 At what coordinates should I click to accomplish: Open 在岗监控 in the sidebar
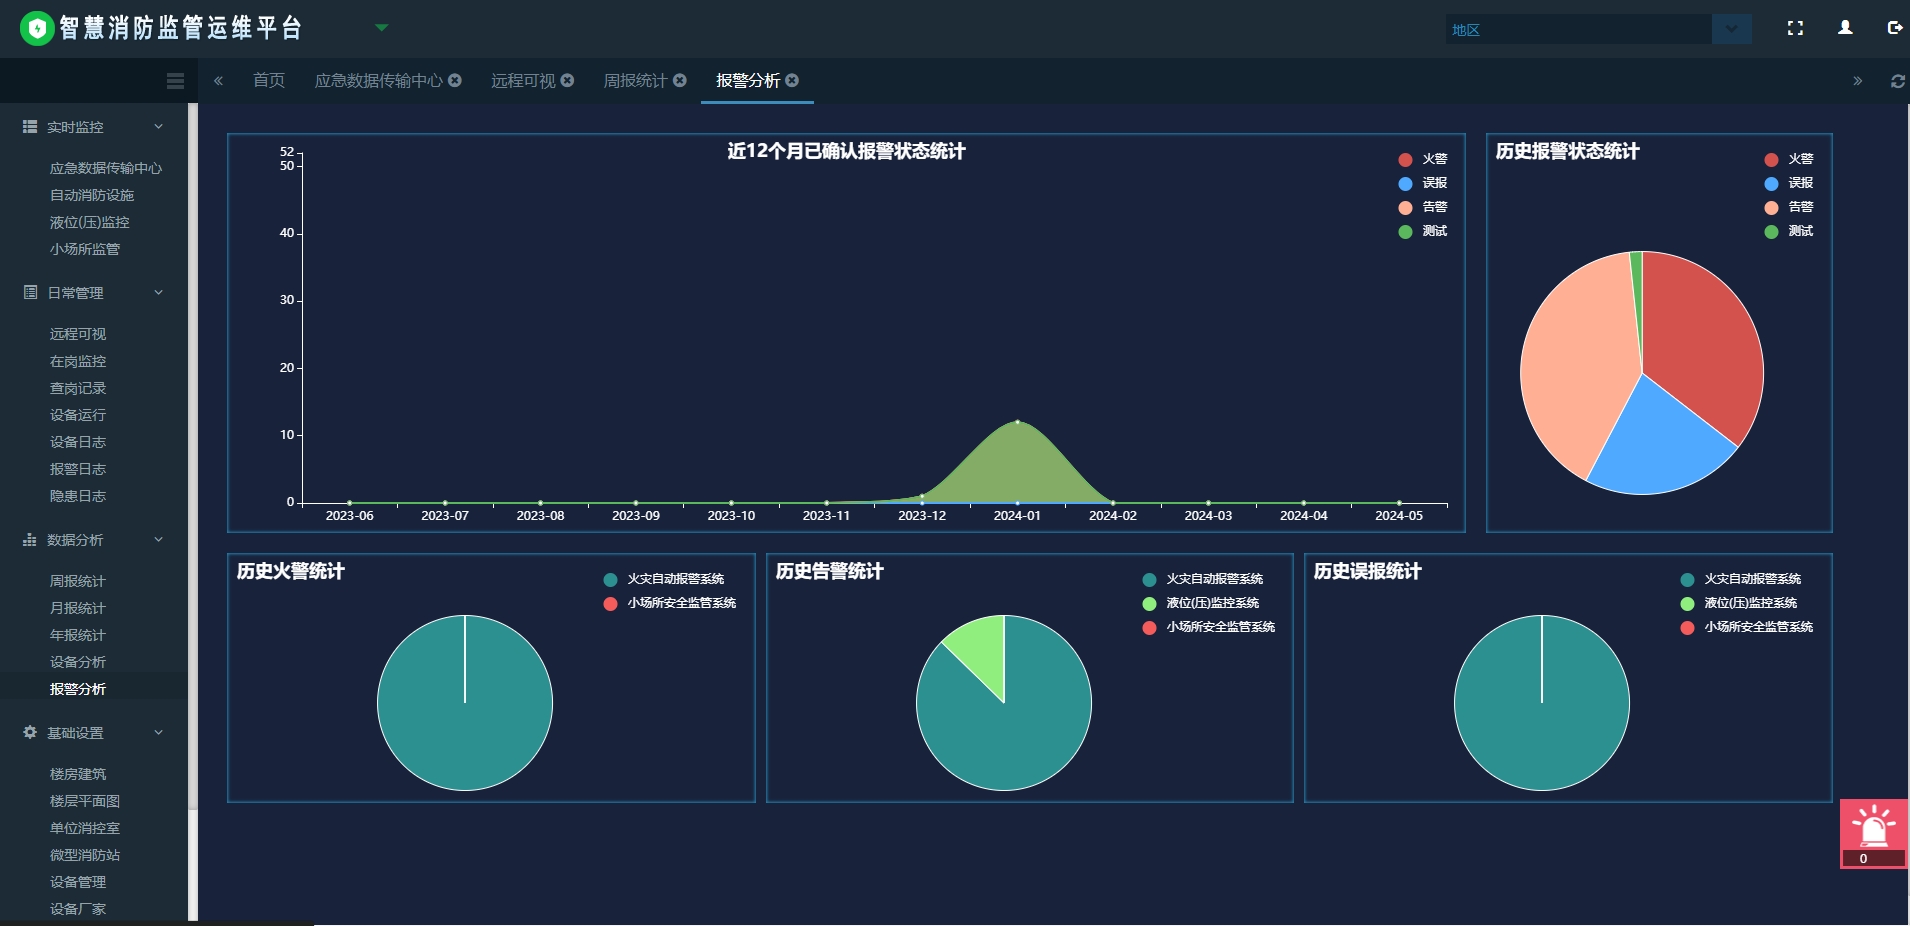click(78, 361)
